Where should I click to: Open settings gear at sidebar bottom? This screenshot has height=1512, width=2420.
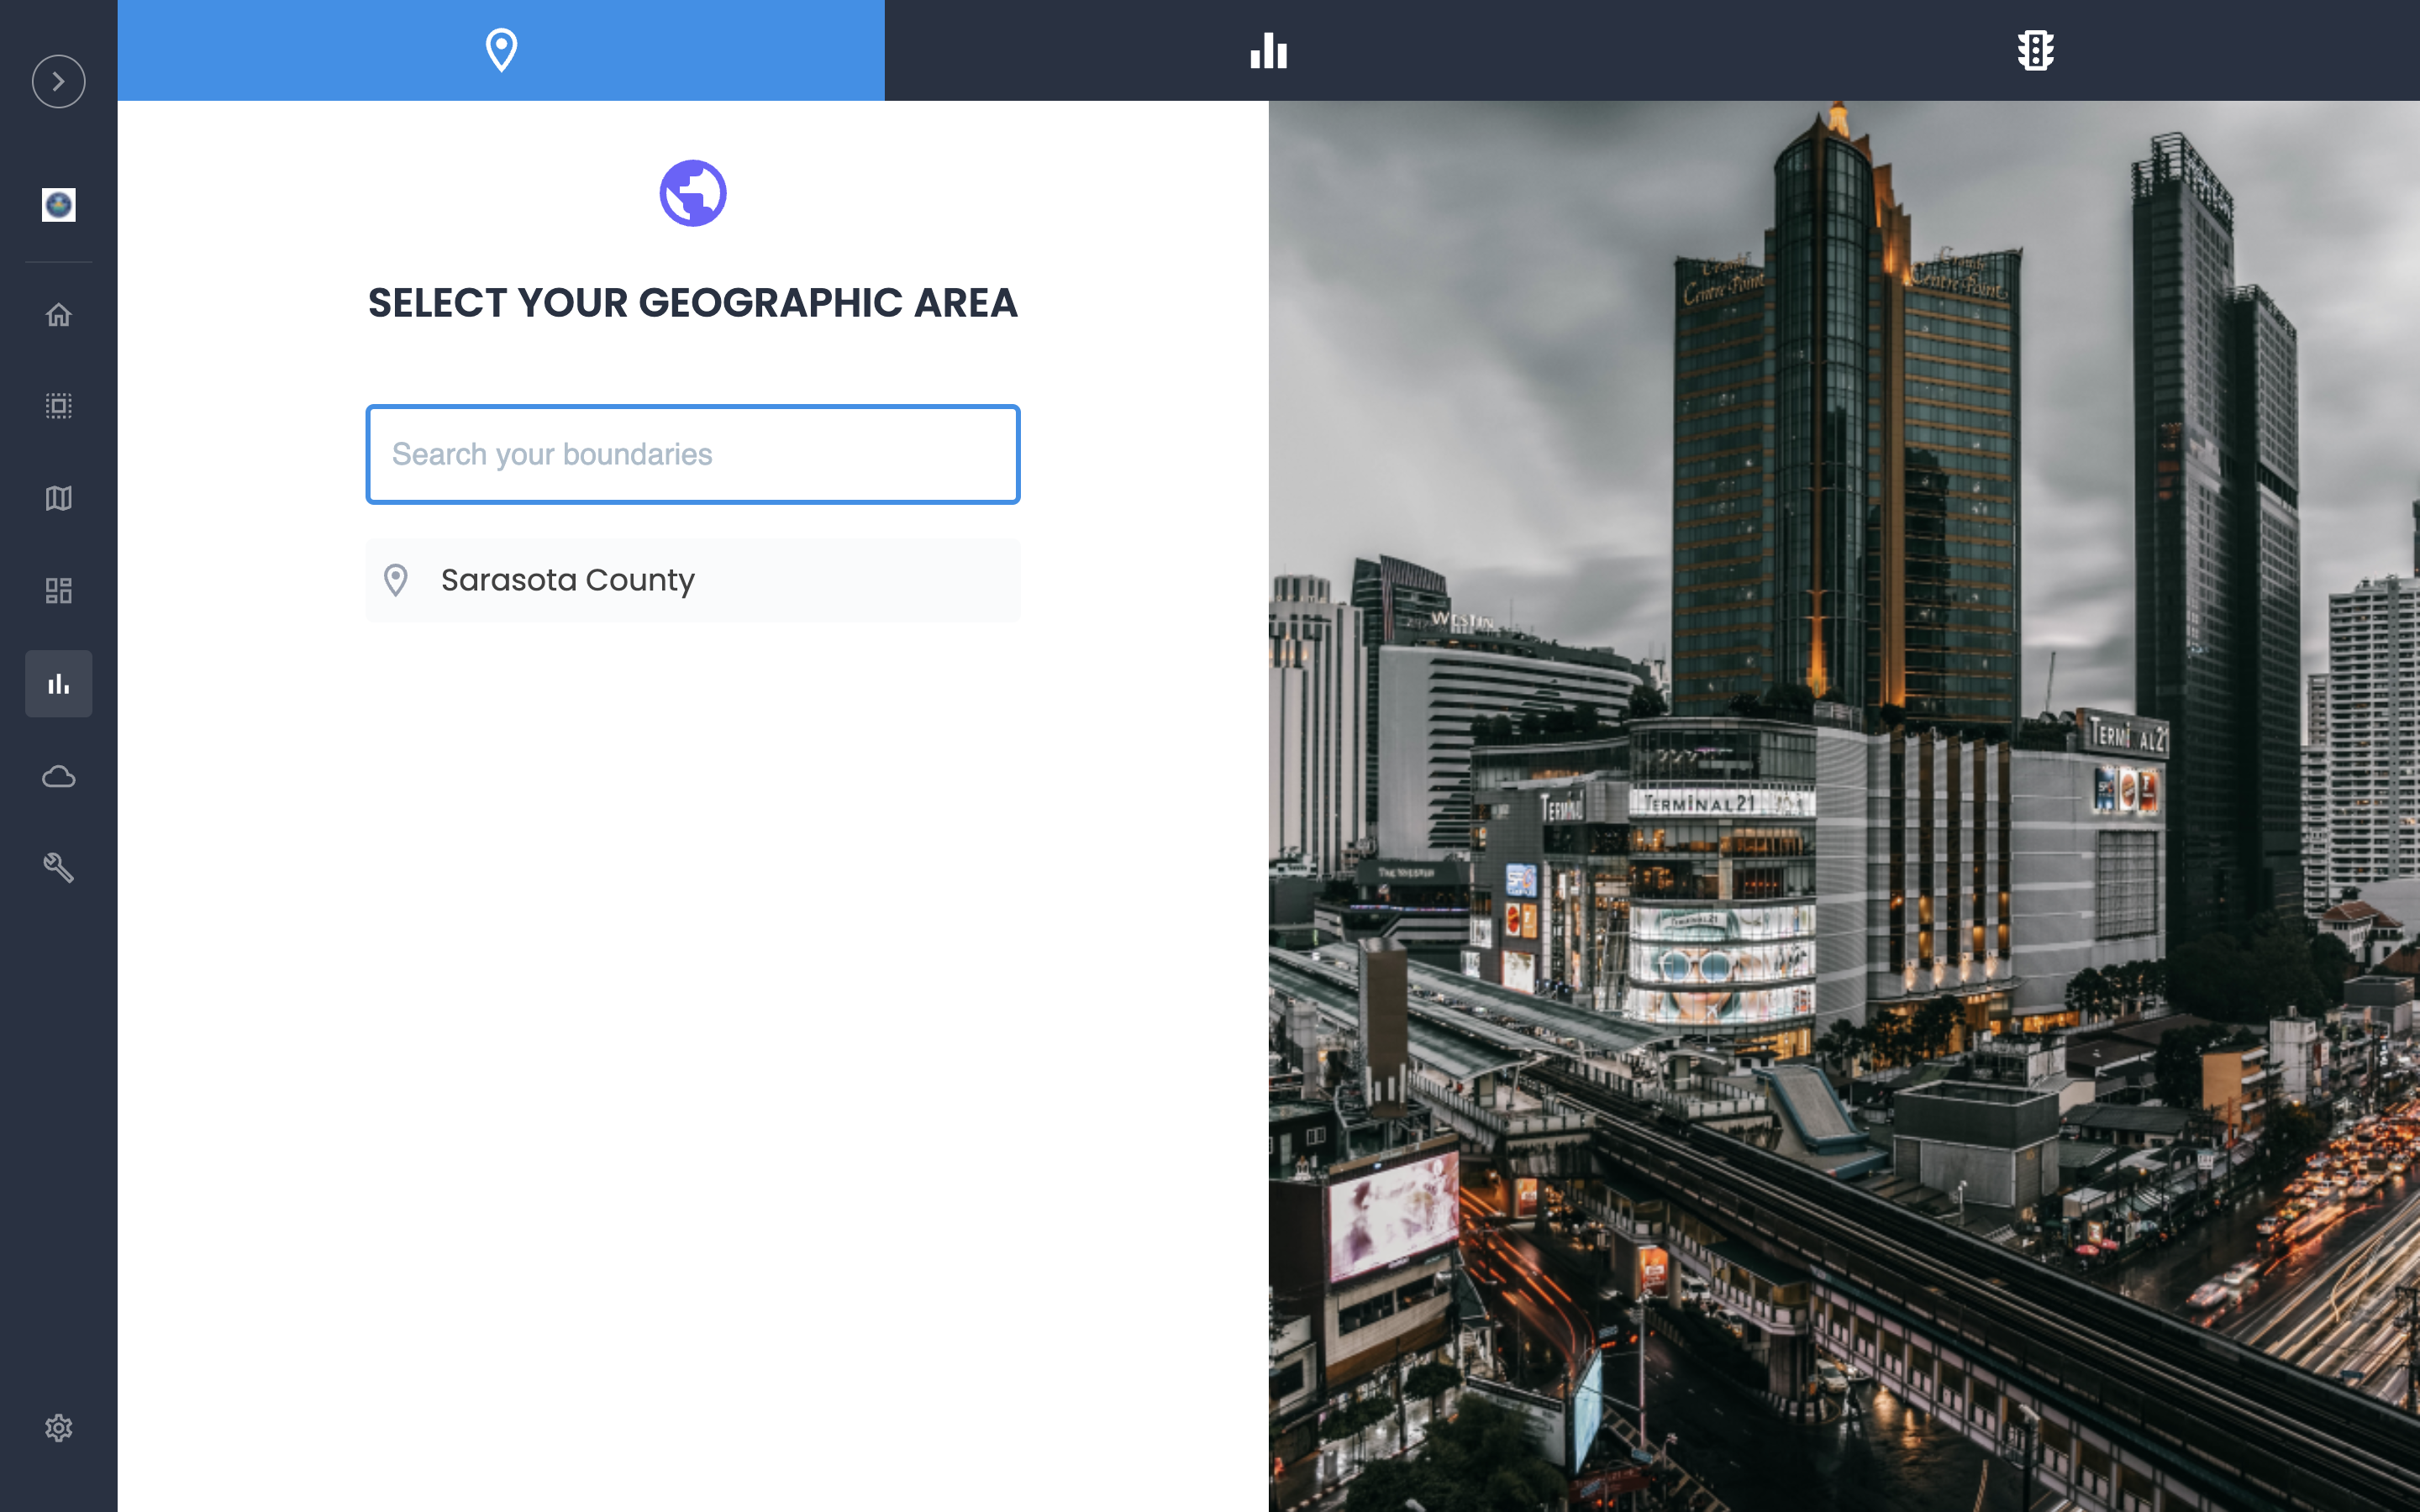pyautogui.click(x=58, y=1428)
